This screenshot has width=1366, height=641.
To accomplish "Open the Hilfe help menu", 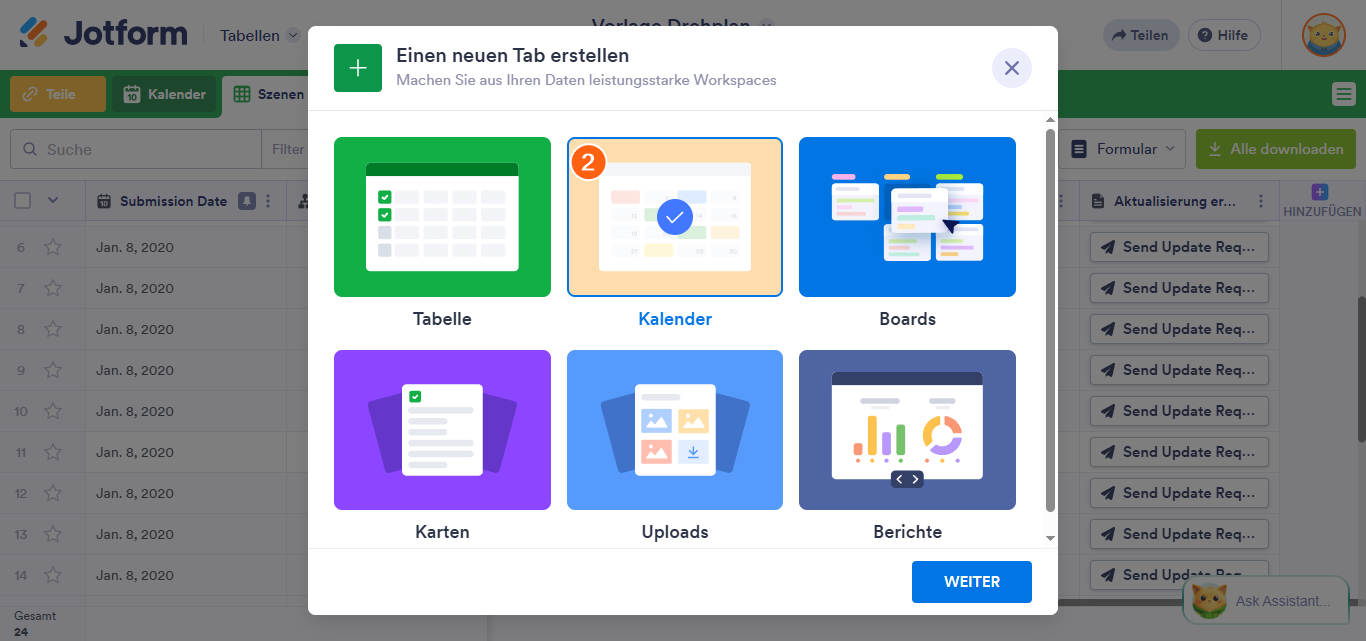I will click(1223, 34).
